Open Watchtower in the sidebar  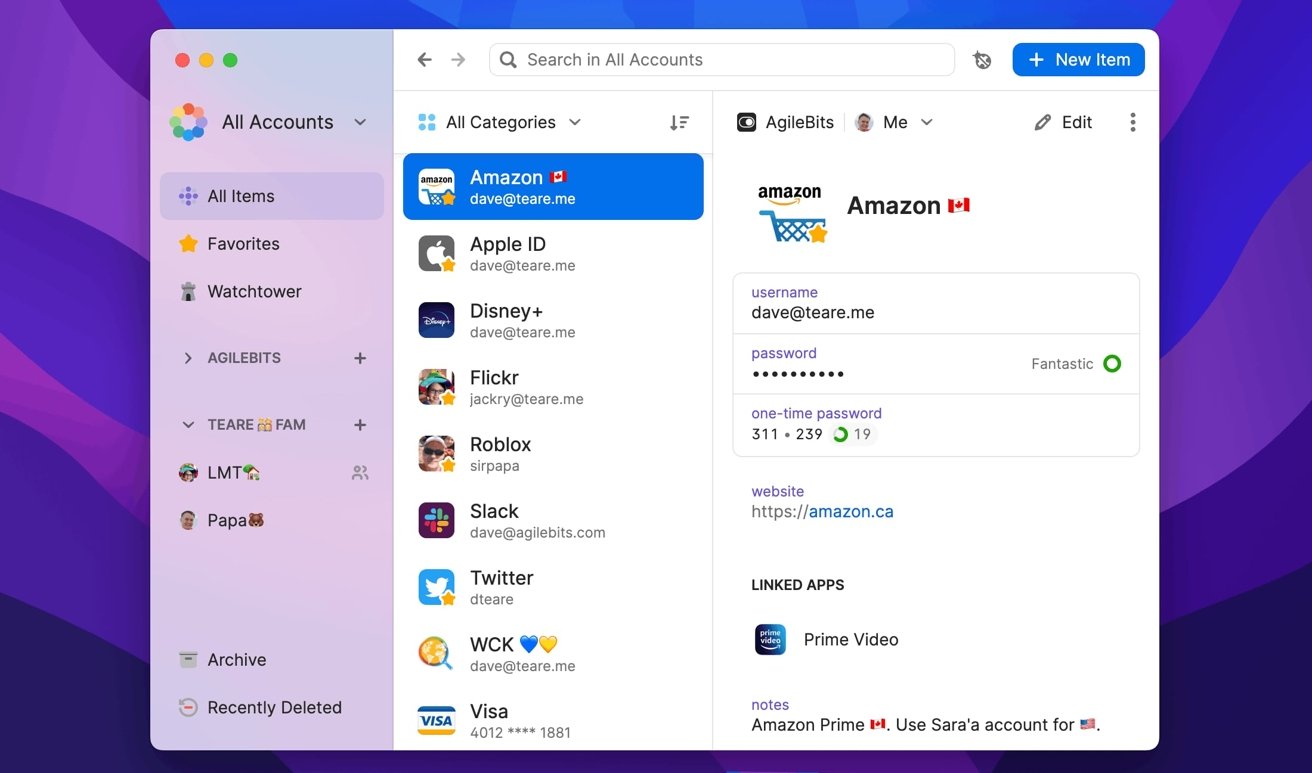point(272,292)
